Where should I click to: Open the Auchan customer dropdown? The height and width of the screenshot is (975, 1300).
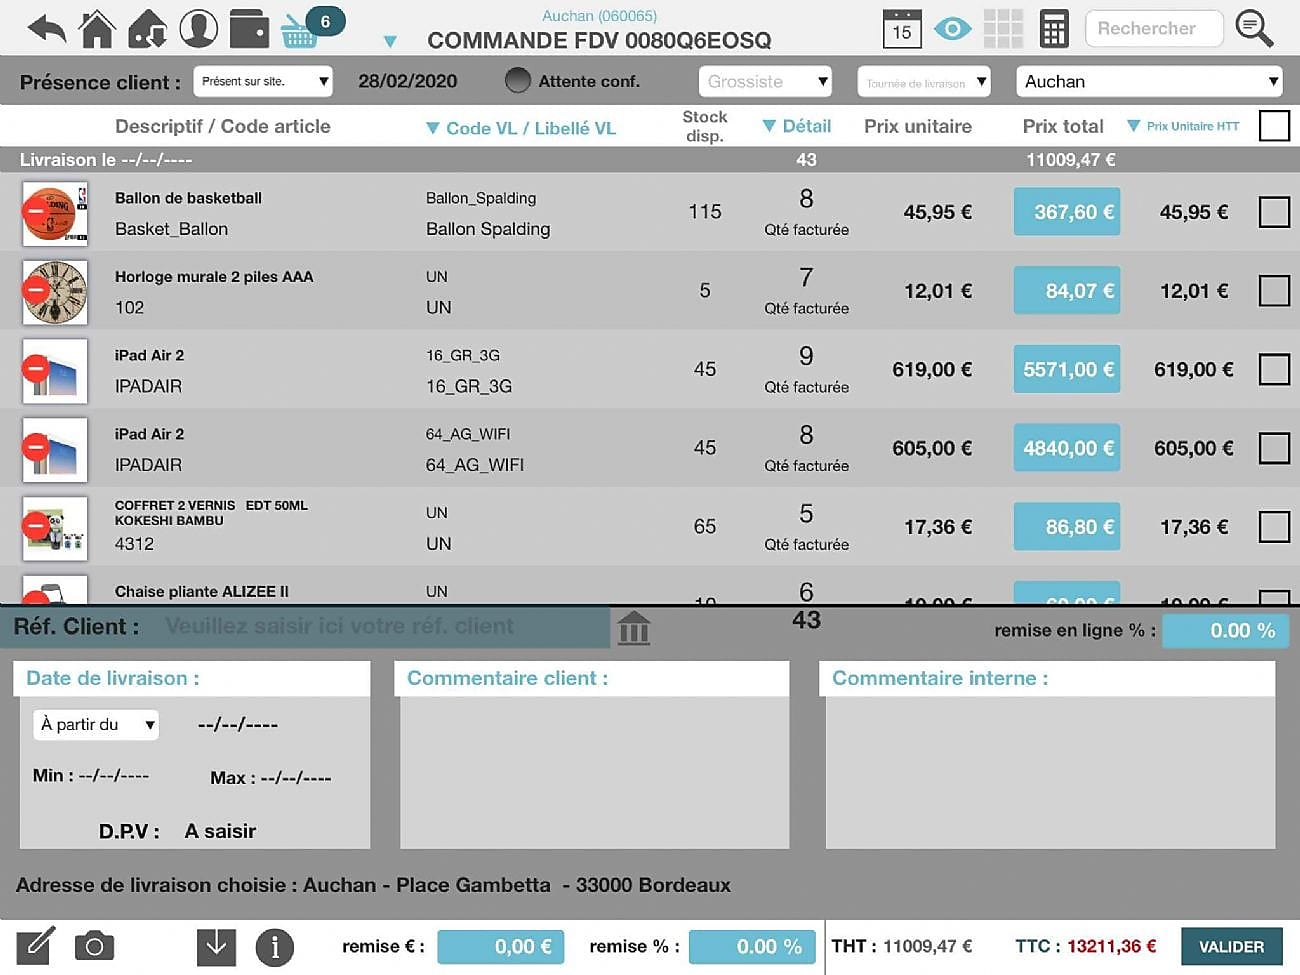[1149, 81]
